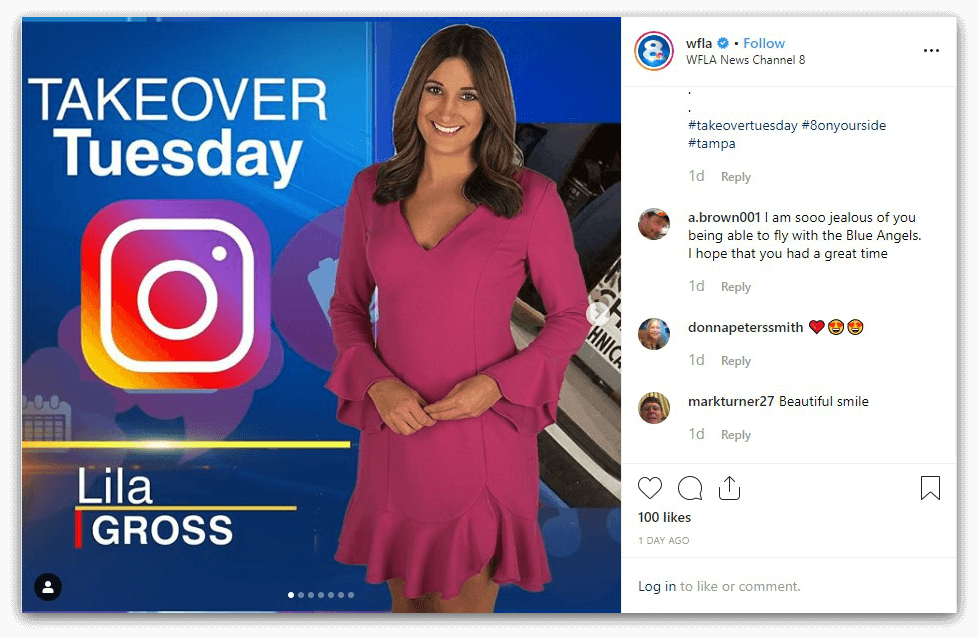Click Log in to comment
Image resolution: width=978 pixels, height=638 pixels.
coord(657,586)
